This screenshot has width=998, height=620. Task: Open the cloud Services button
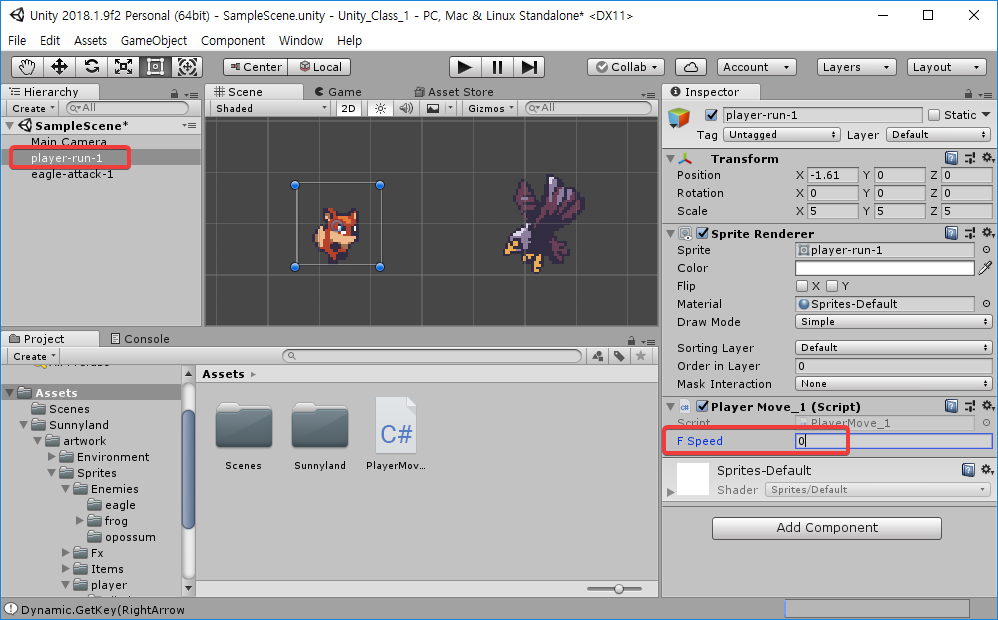[691, 67]
